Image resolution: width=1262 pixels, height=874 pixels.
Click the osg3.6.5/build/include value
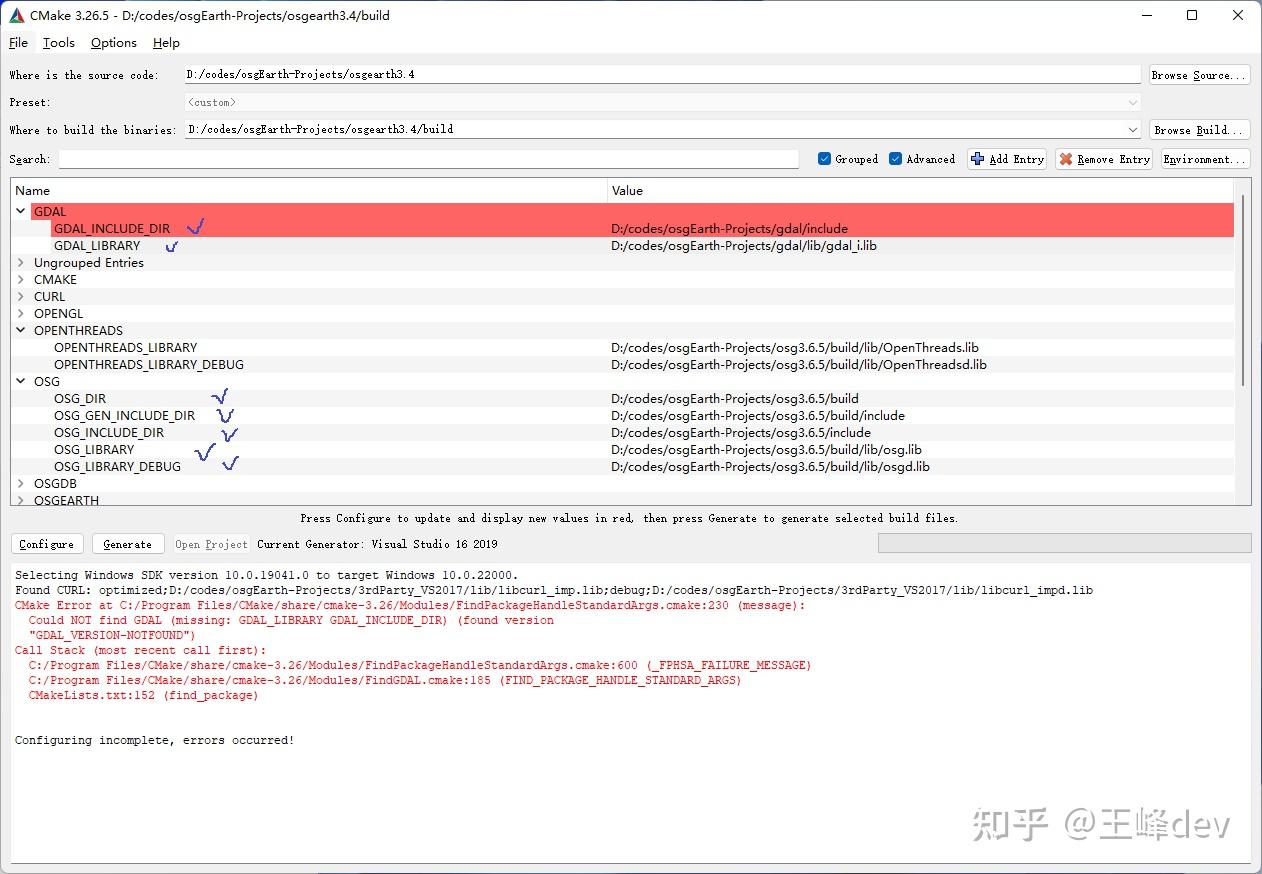(x=758, y=415)
